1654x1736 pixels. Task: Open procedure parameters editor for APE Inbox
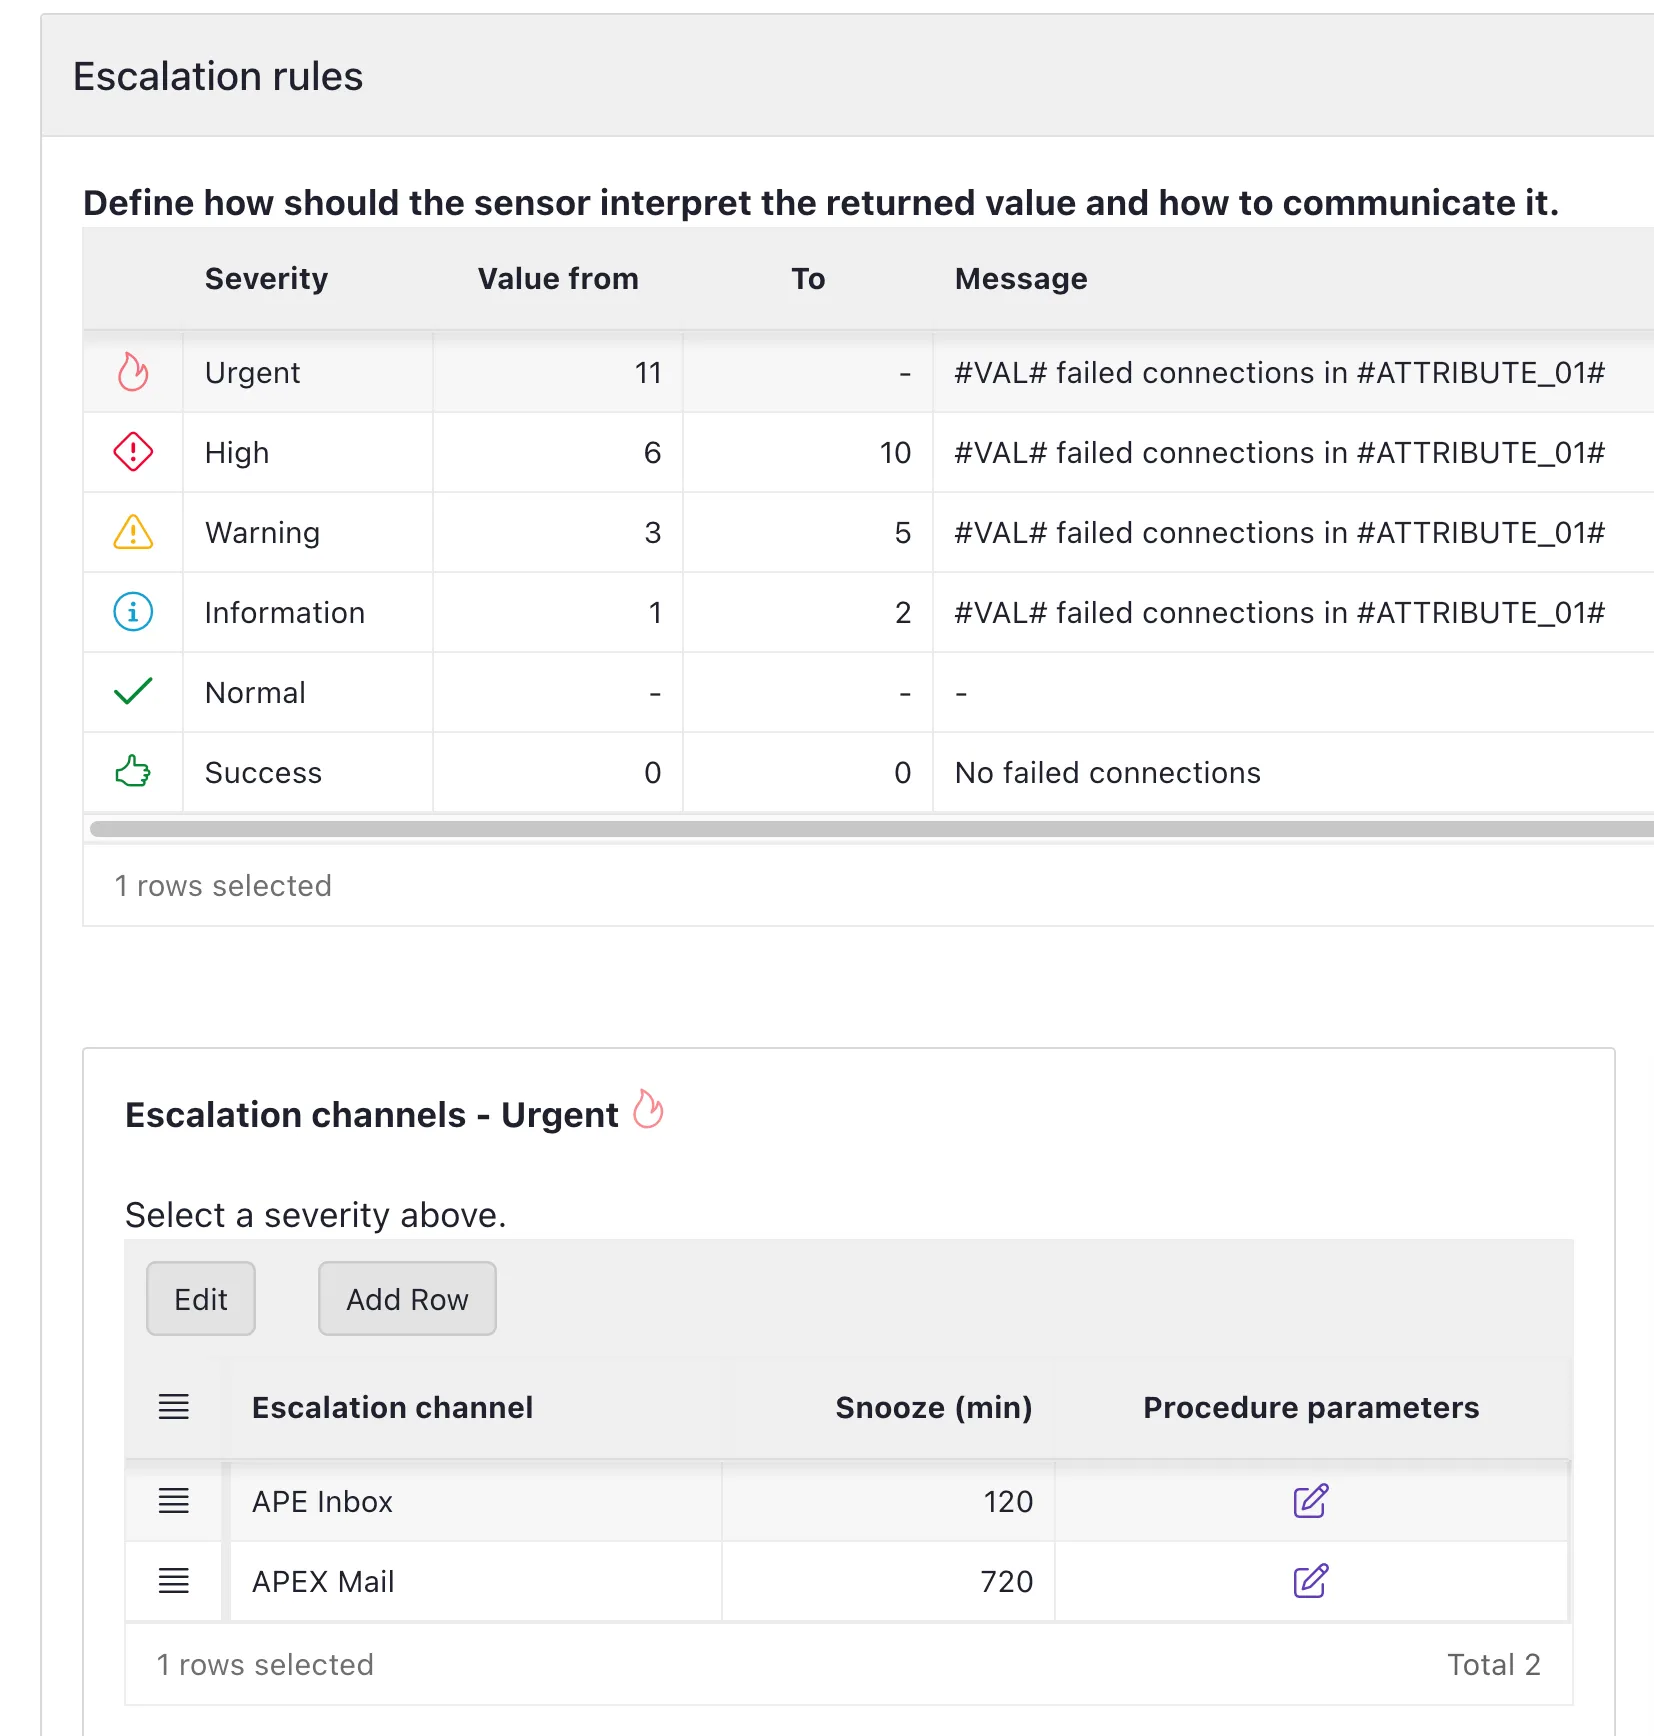[1310, 1500]
